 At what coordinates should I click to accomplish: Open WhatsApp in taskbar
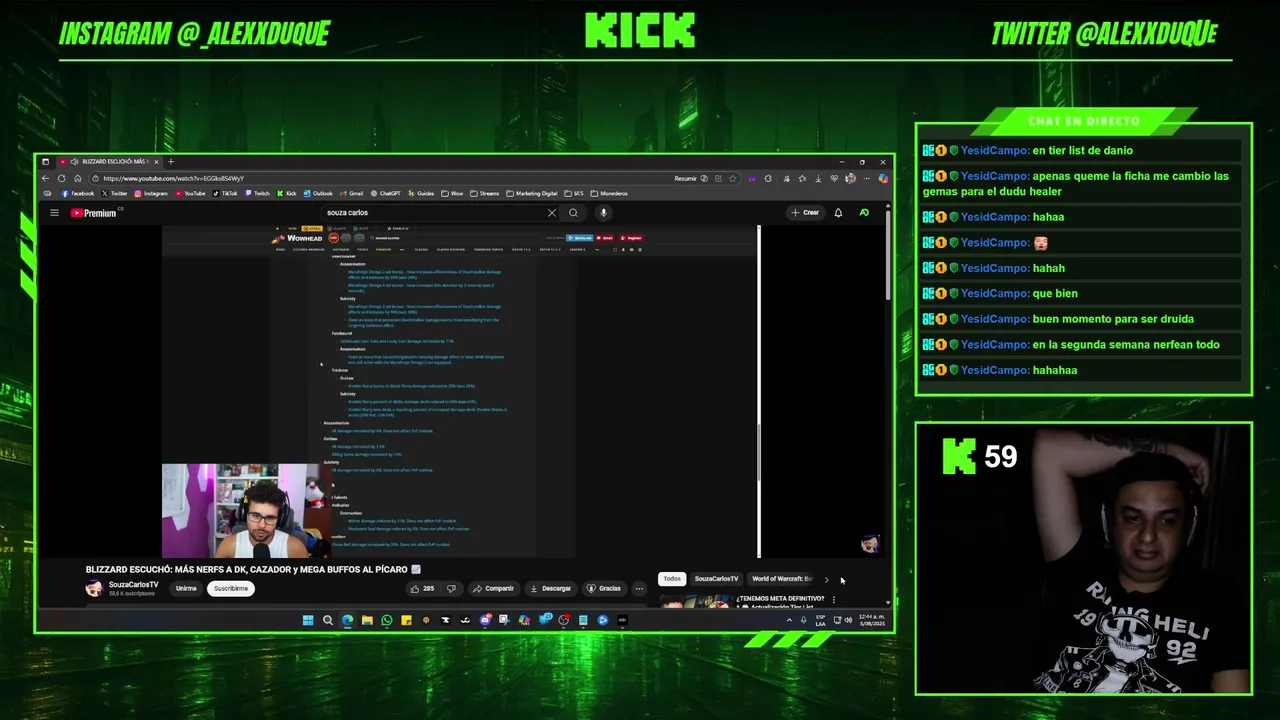[x=386, y=620]
